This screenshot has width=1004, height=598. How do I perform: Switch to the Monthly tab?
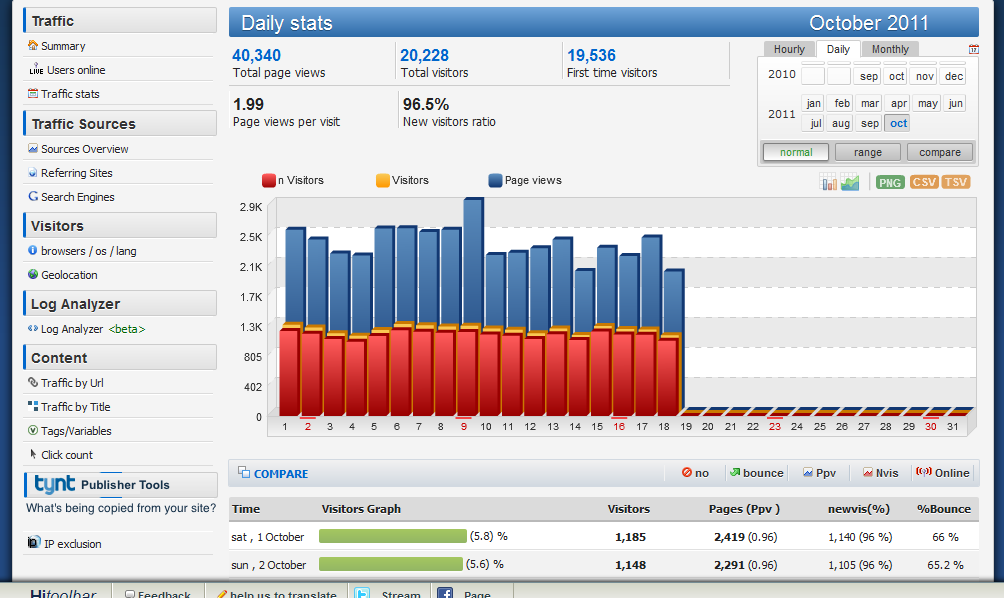pos(890,49)
